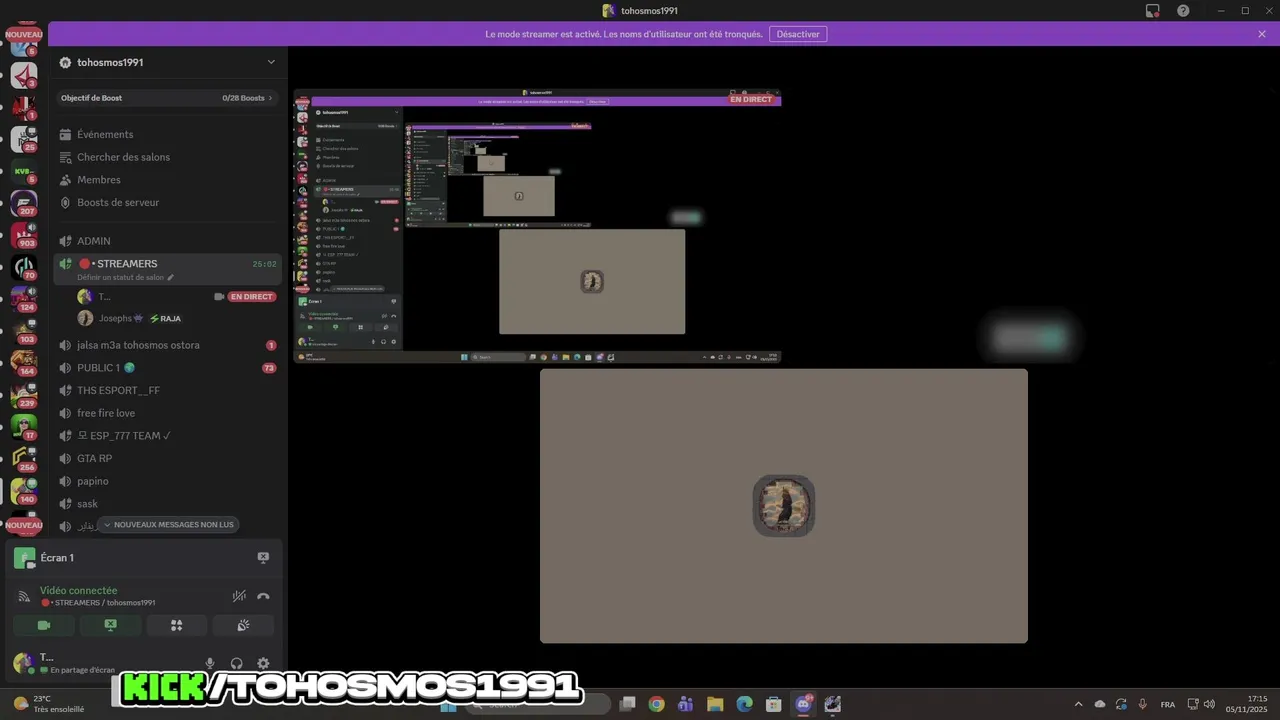
Task: Show hidden system tray icons
Action: point(1078,704)
